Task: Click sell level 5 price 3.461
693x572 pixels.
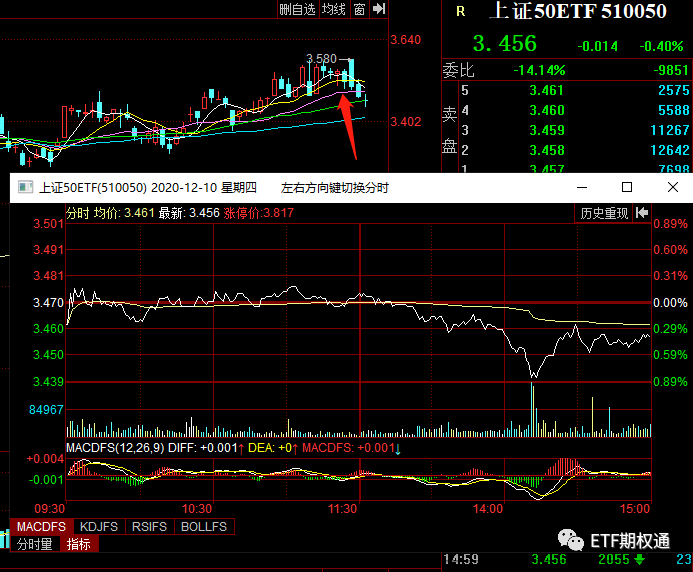Action: click(547, 90)
